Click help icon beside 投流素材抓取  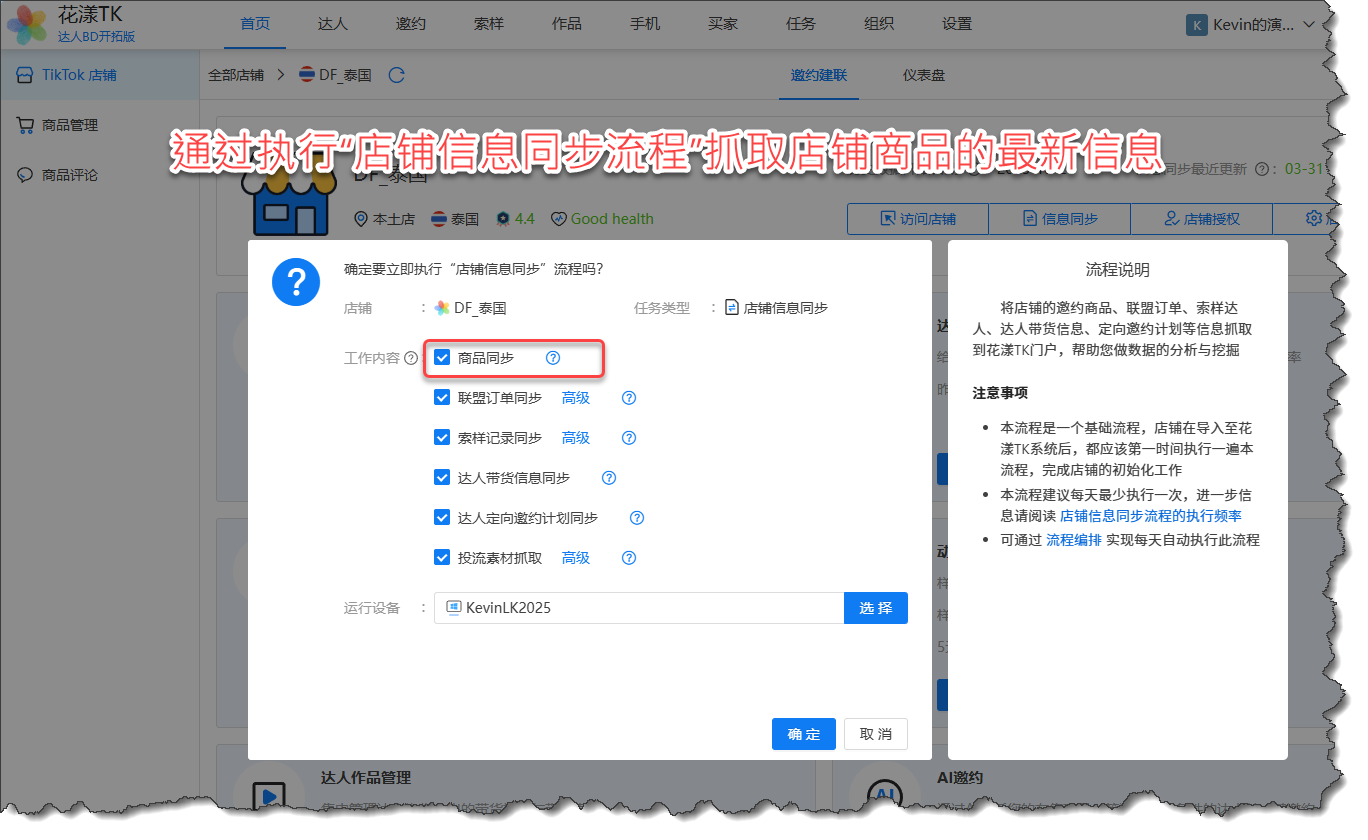point(629,558)
